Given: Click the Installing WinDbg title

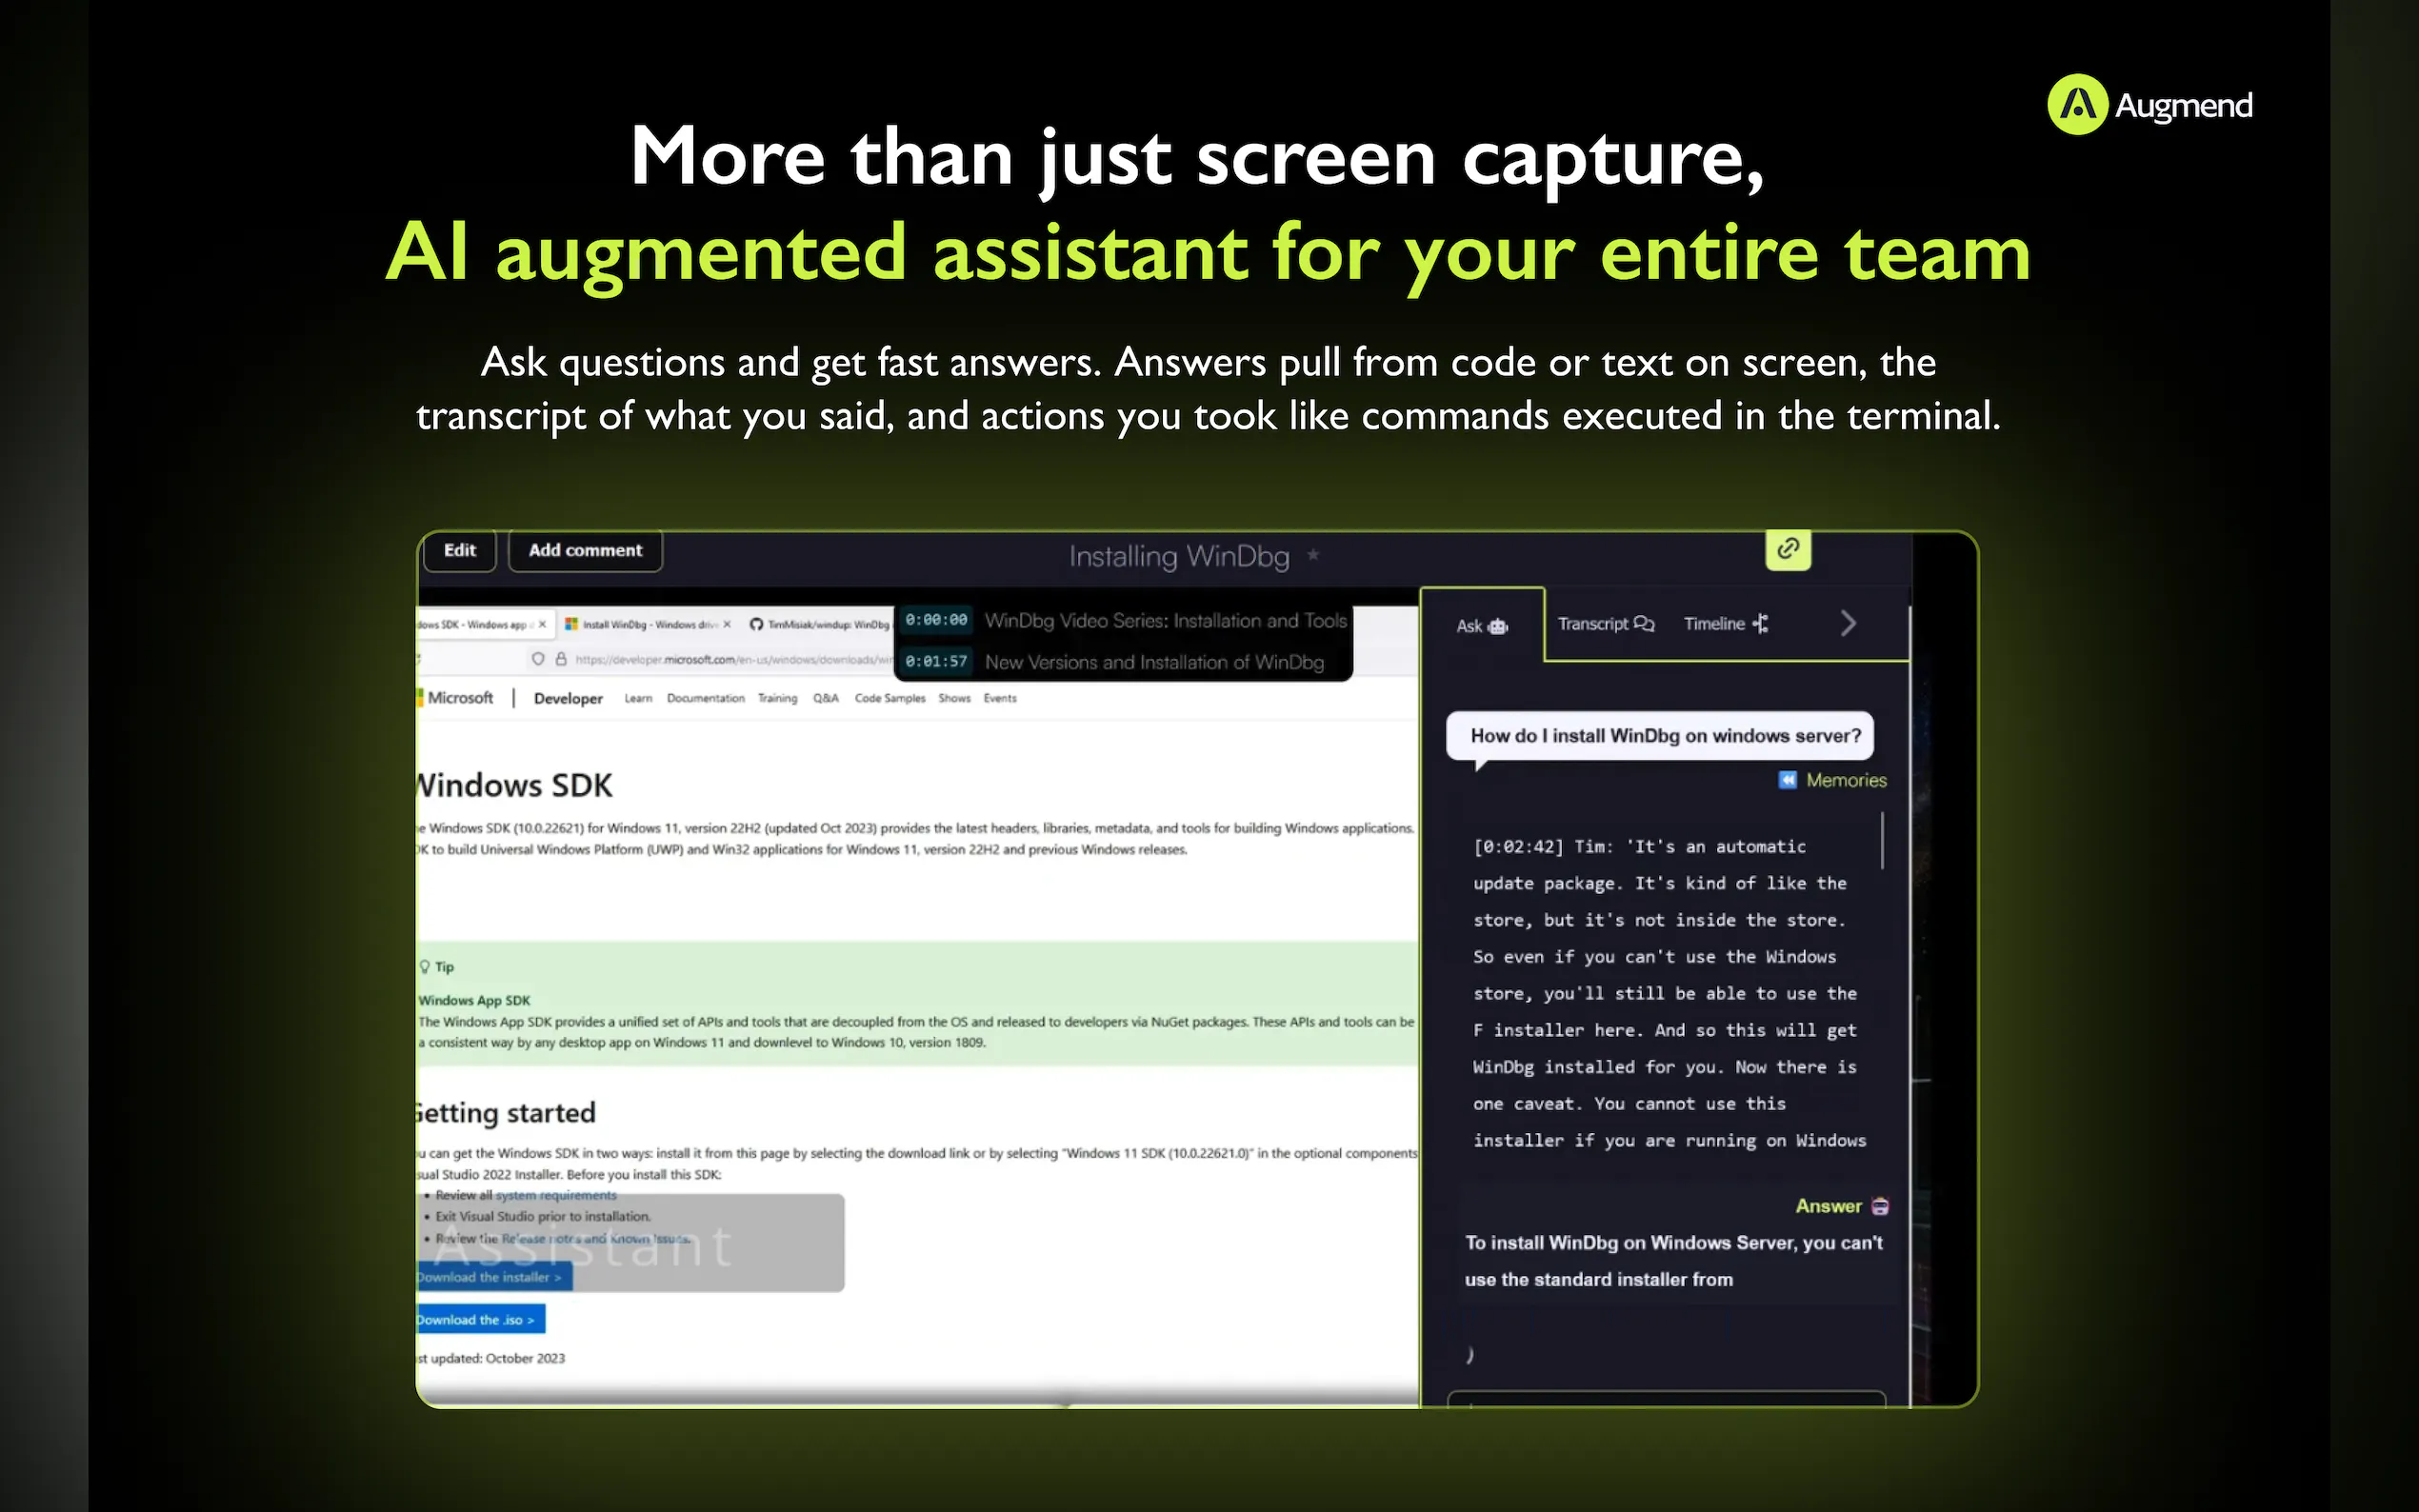Looking at the screenshot, I should point(1179,556).
